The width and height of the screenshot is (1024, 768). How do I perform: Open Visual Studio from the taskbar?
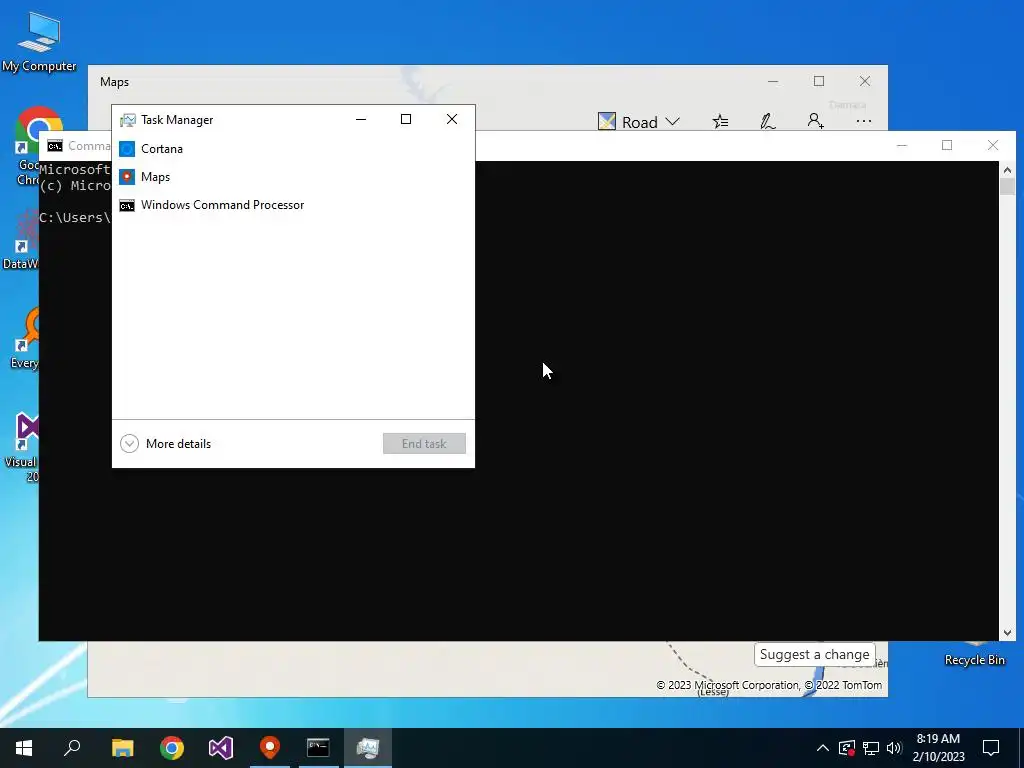click(221, 748)
